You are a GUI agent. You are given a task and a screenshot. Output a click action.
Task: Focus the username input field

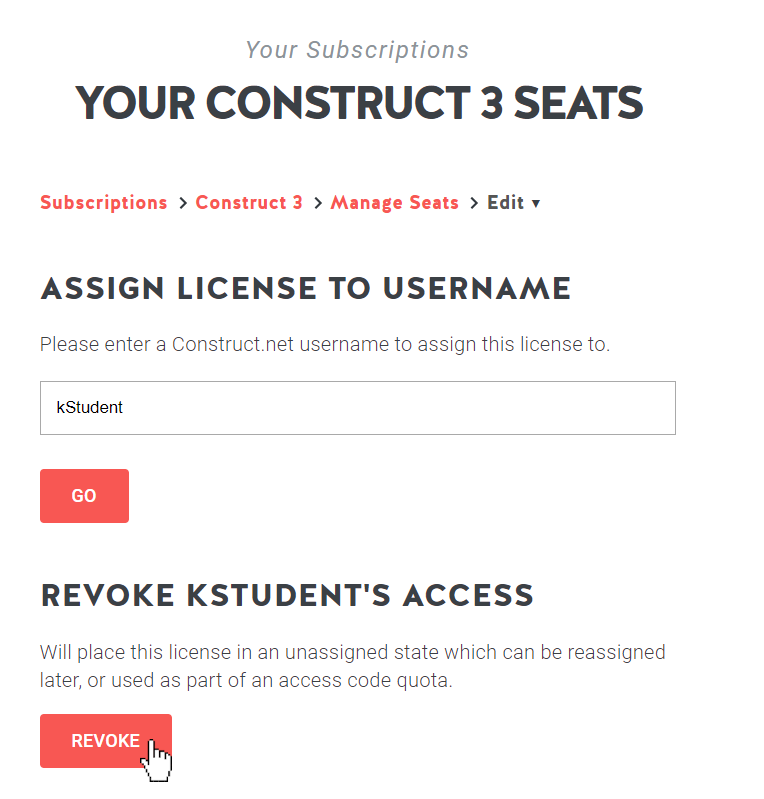pyautogui.click(x=358, y=408)
